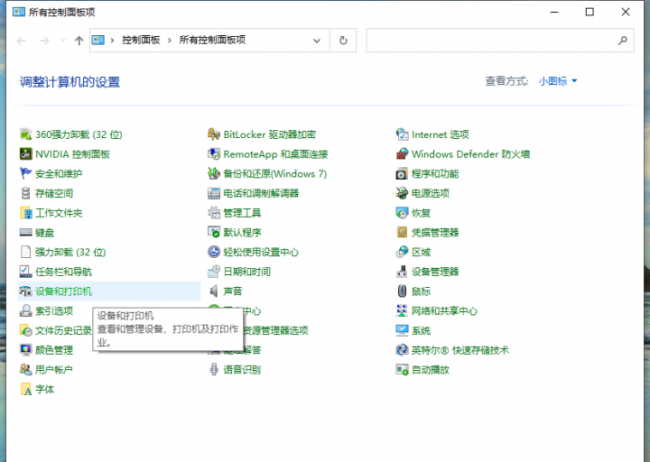
Task: Open the 索引选项 icon
Action: [26, 311]
